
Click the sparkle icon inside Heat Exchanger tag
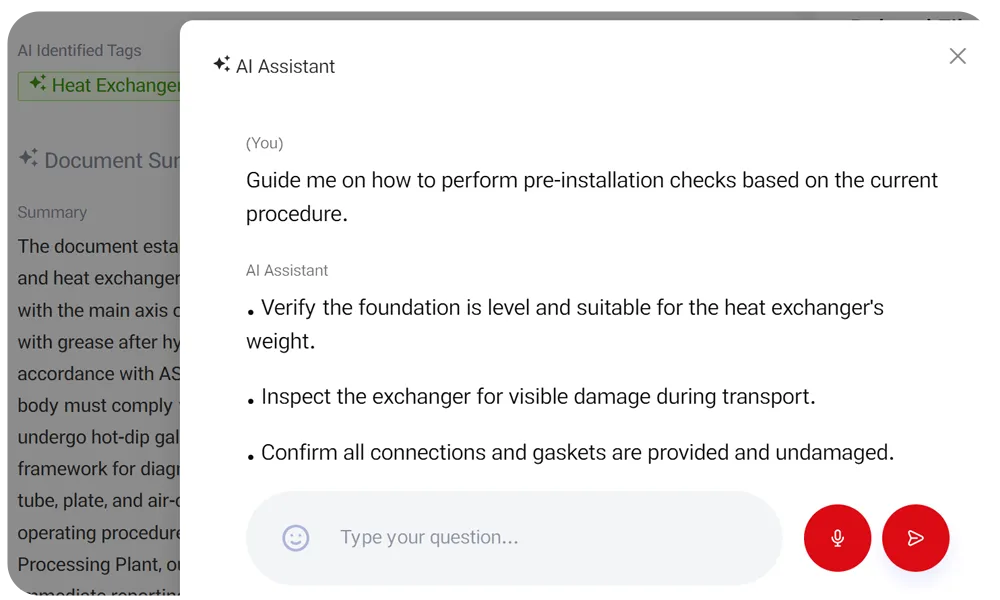[x=38, y=84]
